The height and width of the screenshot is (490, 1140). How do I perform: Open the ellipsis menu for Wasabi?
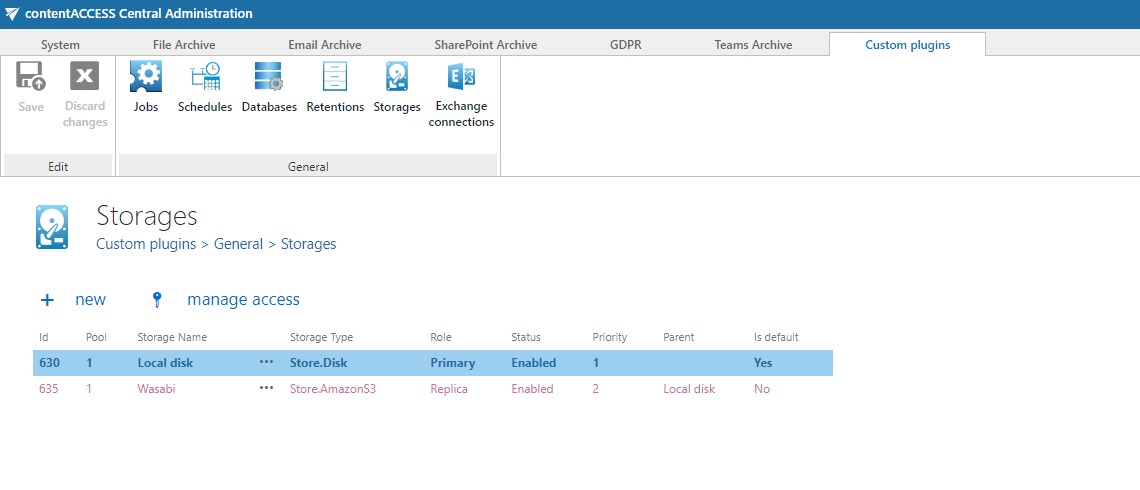(x=267, y=388)
